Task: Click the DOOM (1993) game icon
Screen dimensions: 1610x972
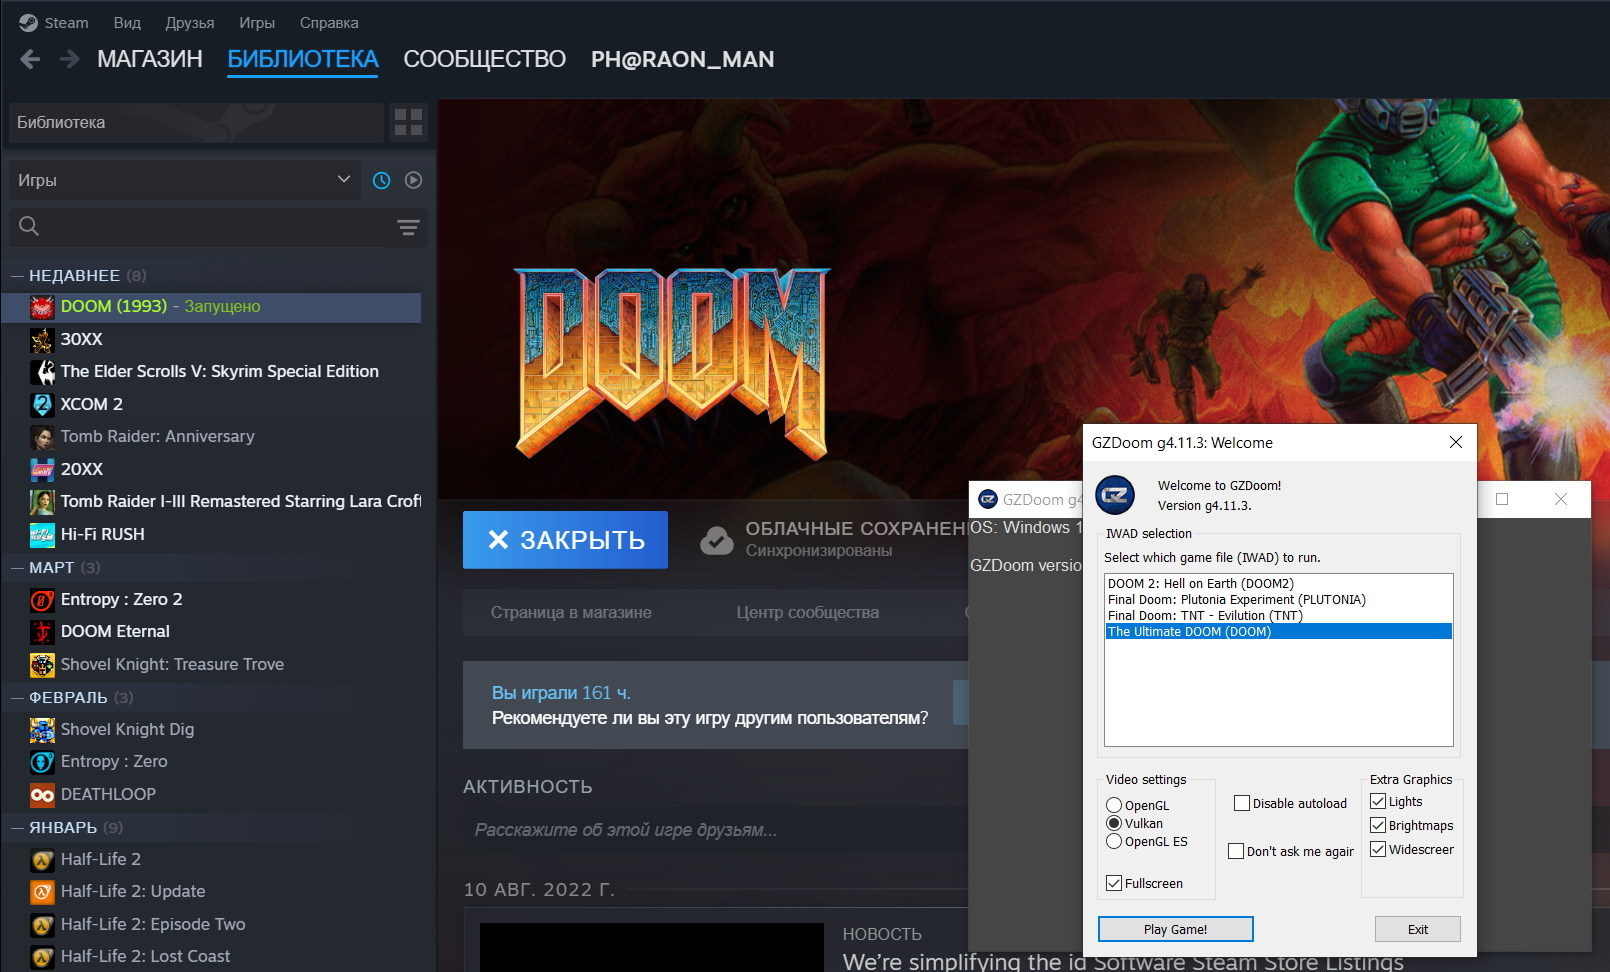Action: tap(42, 307)
